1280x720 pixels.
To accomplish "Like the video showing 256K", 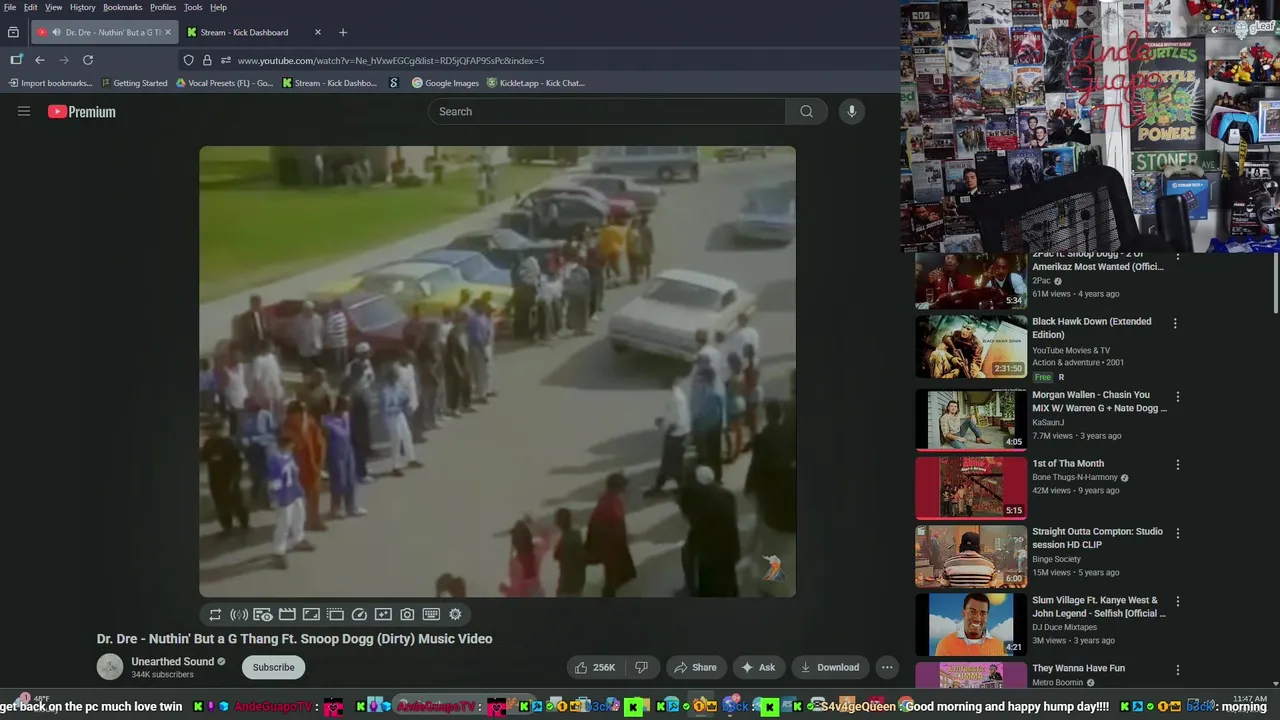I will pos(595,667).
